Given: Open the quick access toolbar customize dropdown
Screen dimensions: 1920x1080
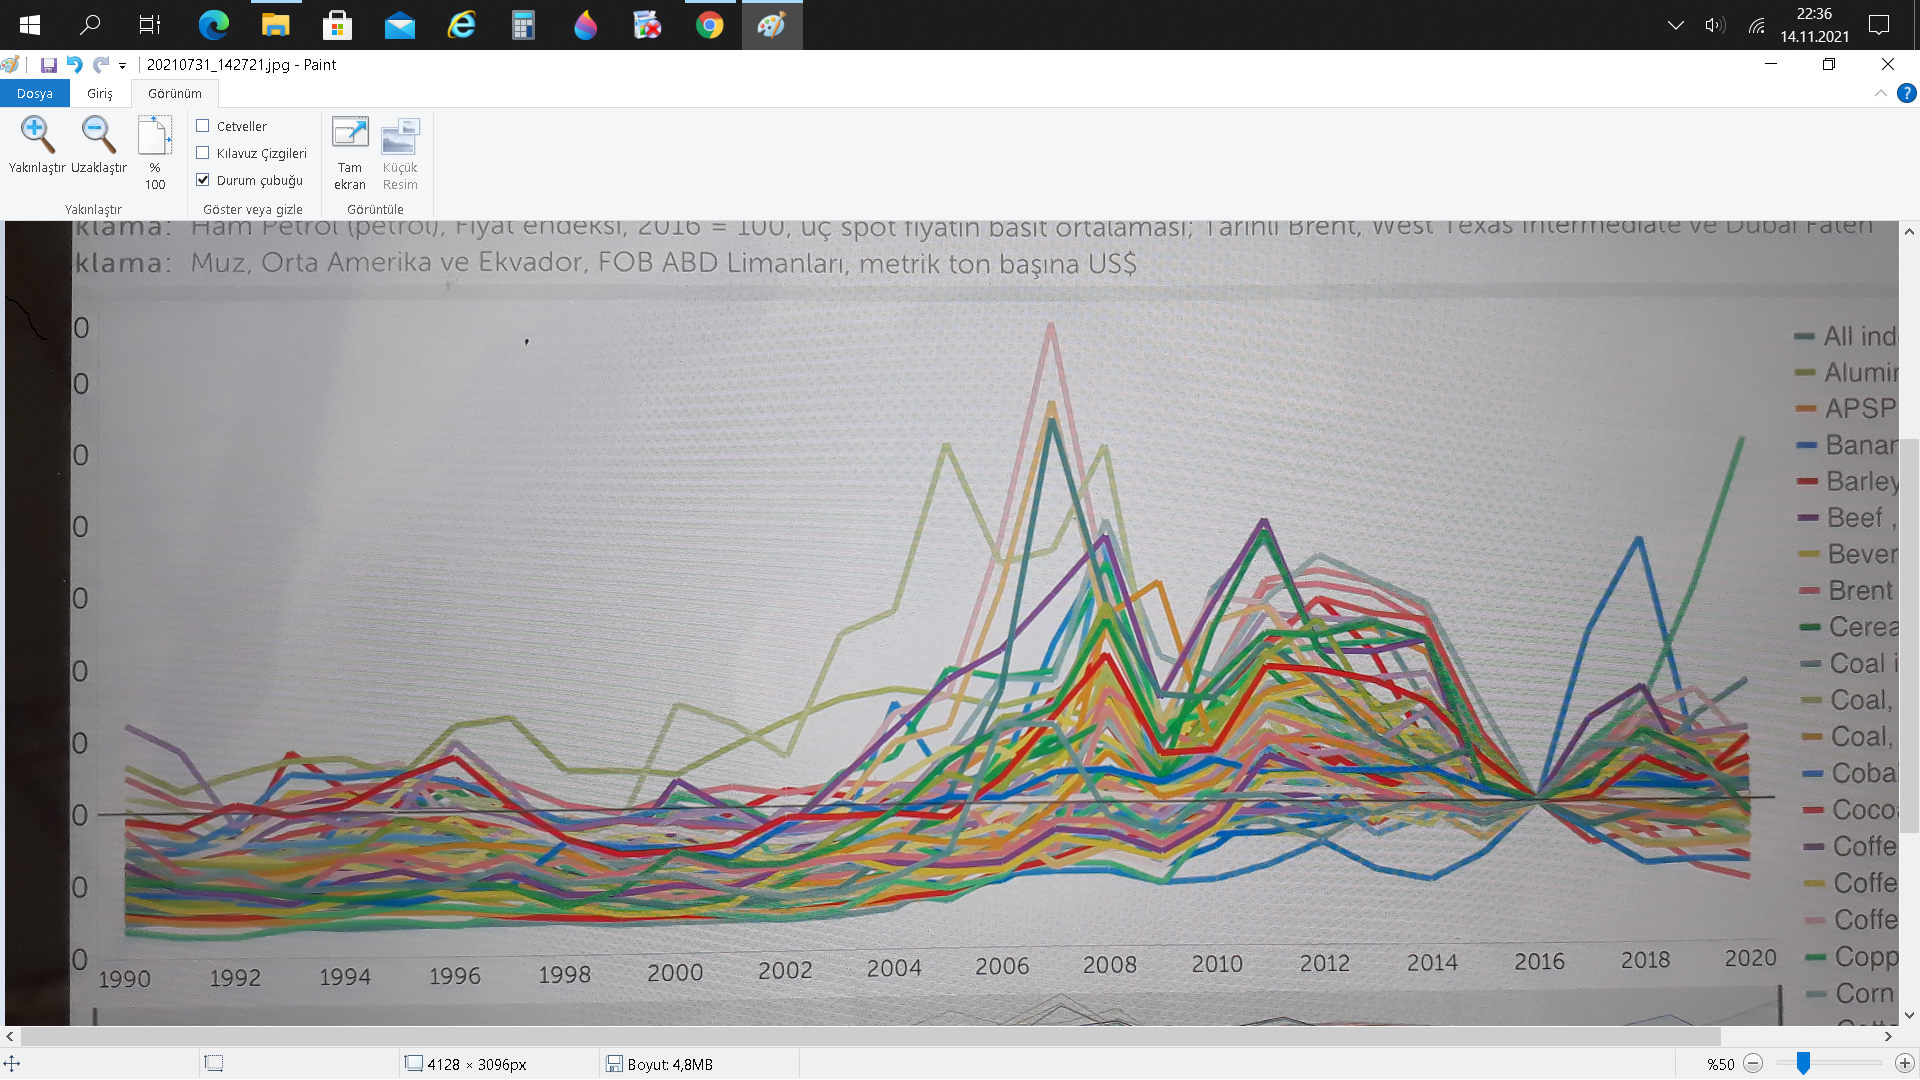Looking at the screenshot, I should coord(123,66).
